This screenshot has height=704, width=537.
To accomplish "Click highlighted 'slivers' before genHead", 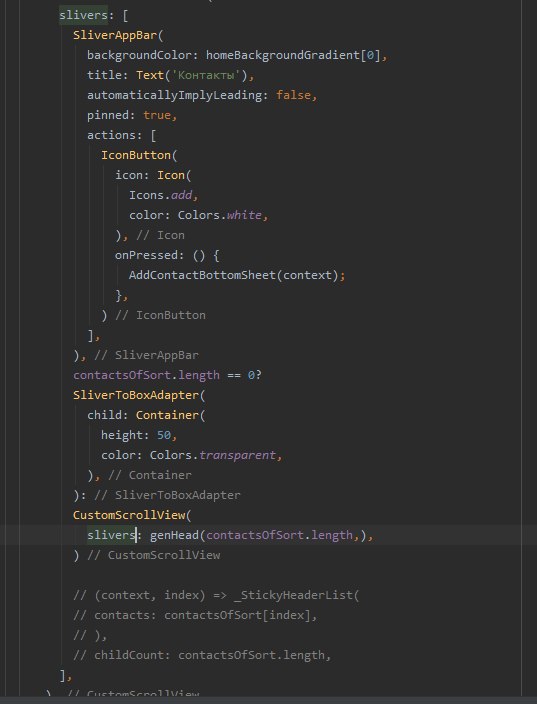I will point(111,535).
